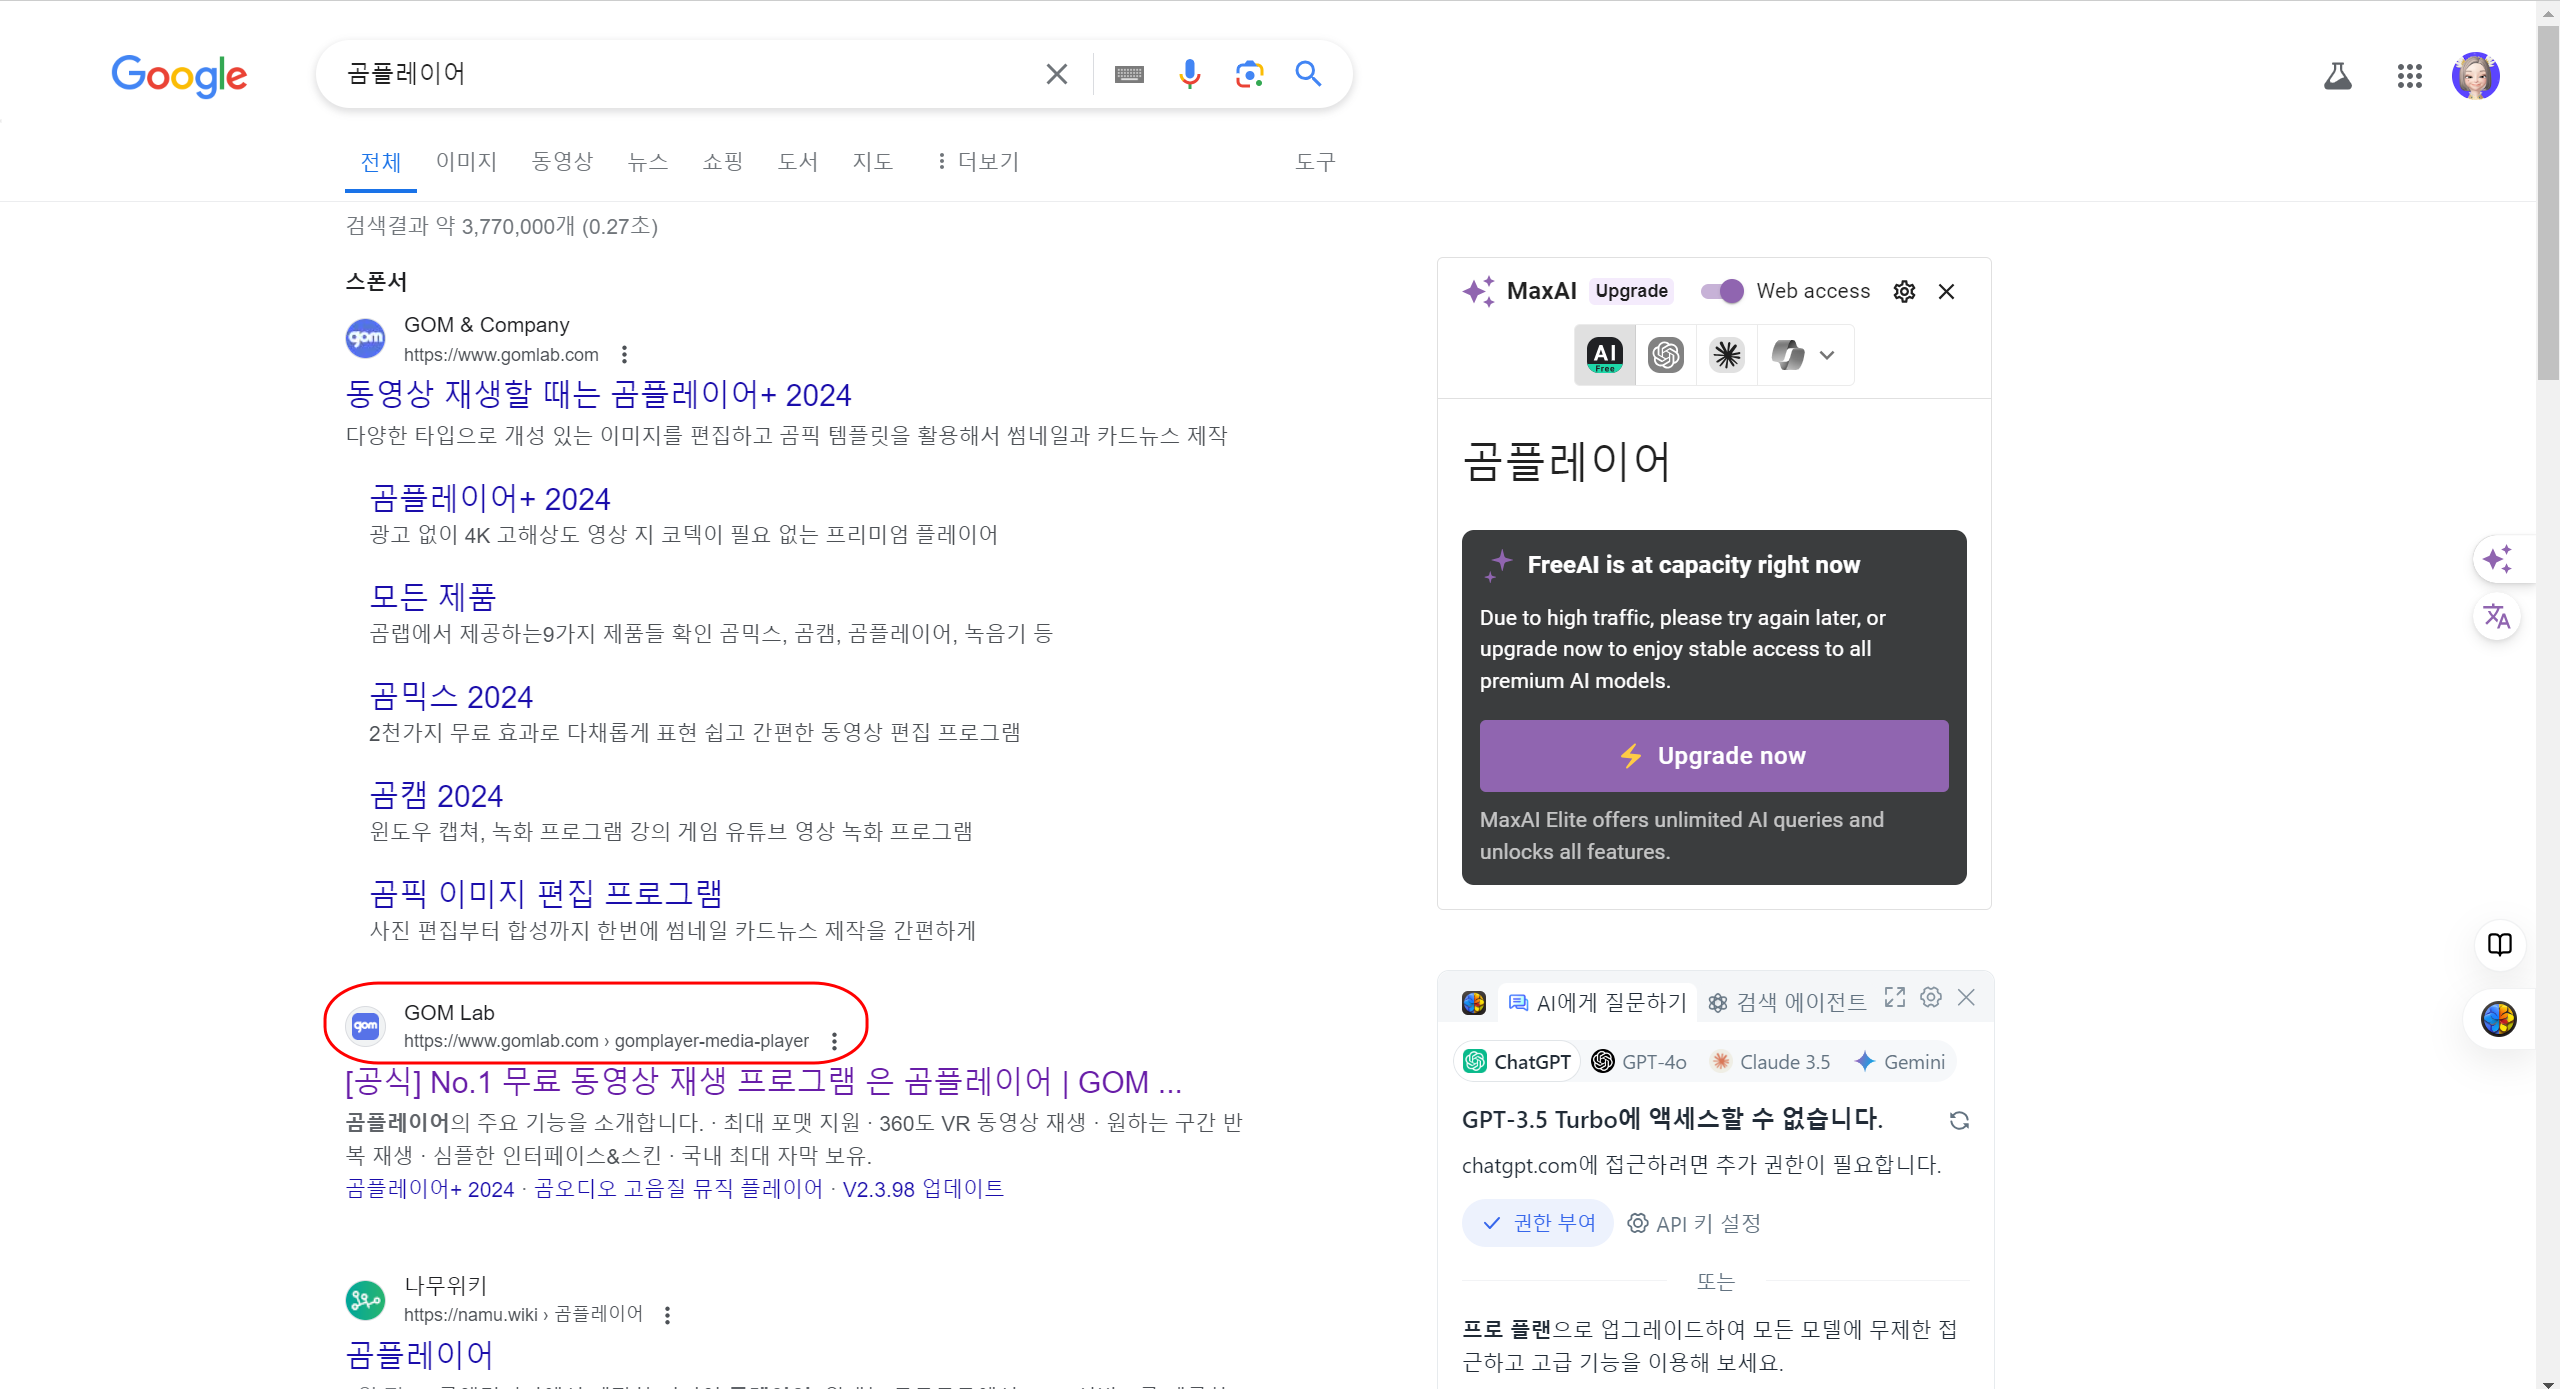Open the 나무위키 곰플레이어 result title

[419, 1355]
